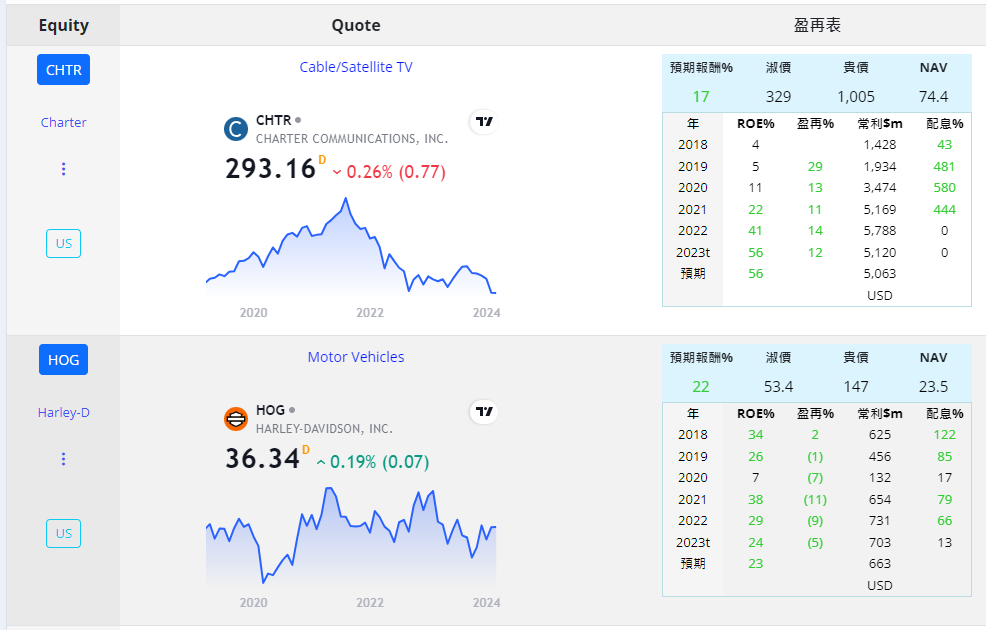
Task: Click the 2022 label on CHTR chart axis
Action: tap(370, 312)
